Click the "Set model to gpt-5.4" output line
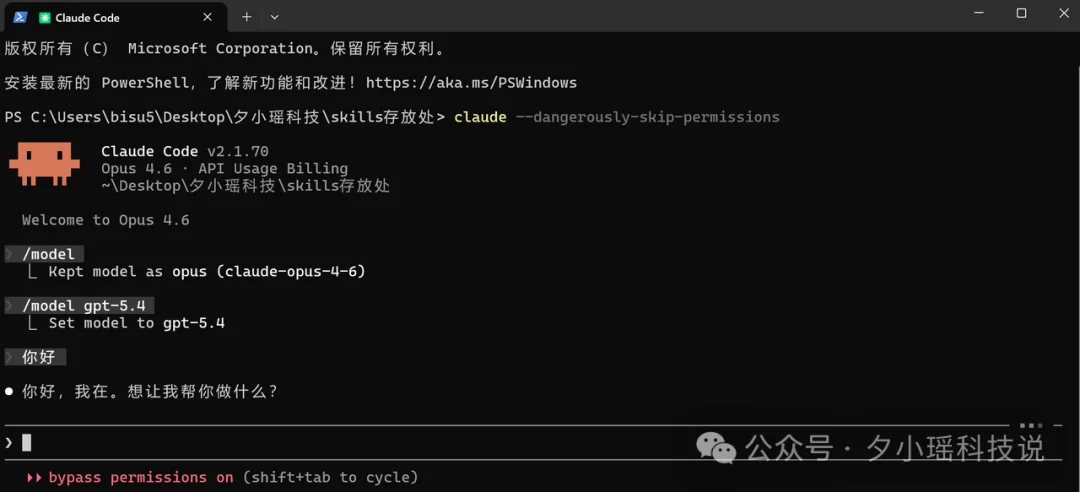 coord(136,323)
